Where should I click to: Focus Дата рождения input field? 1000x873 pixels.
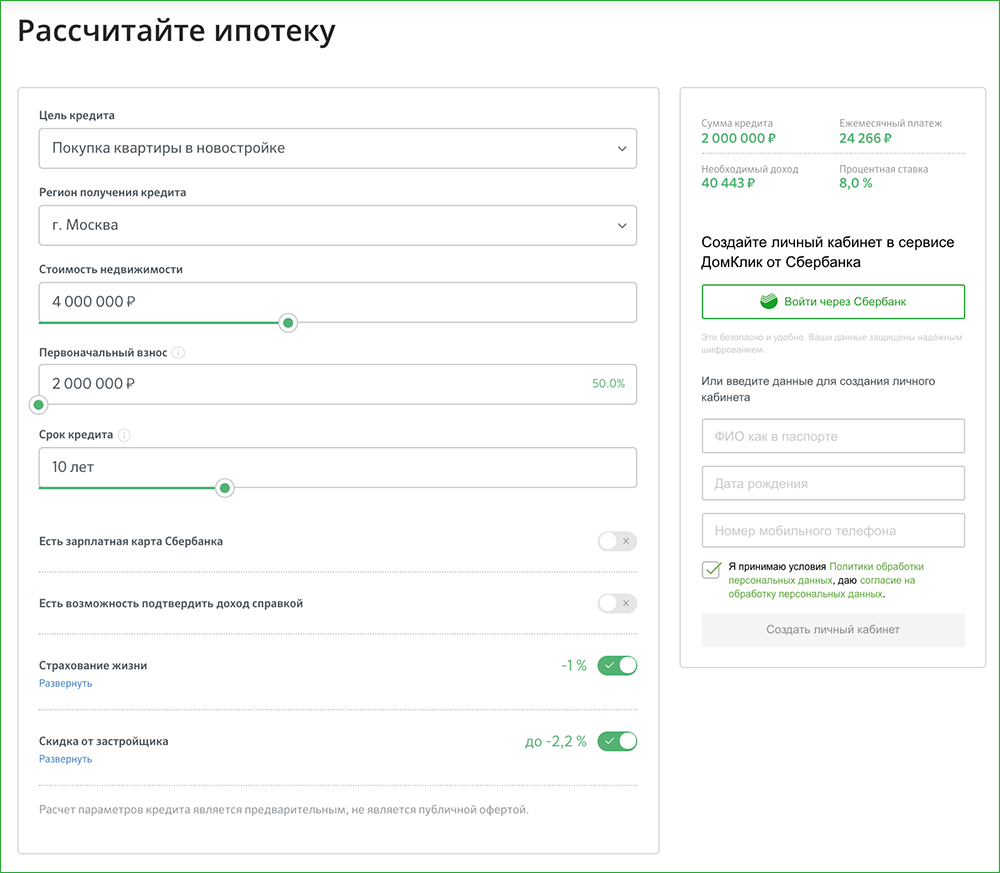[x=833, y=483]
